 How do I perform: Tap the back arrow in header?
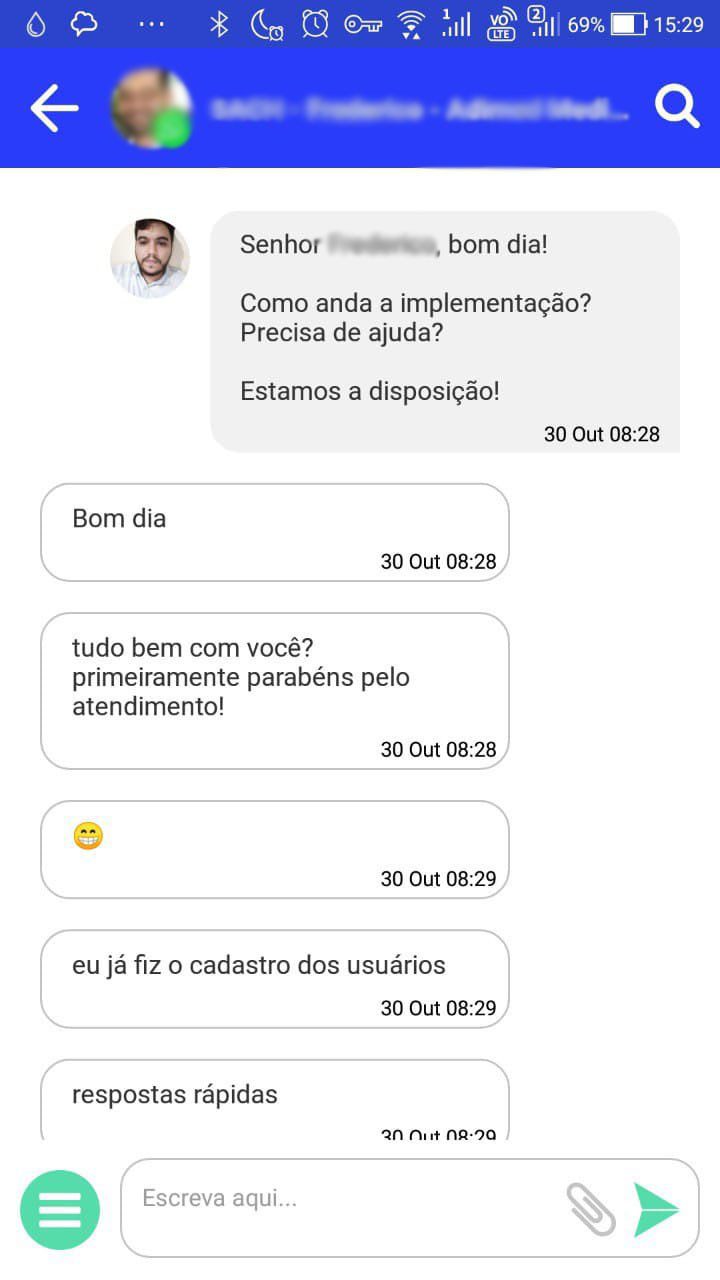click(54, 108)
